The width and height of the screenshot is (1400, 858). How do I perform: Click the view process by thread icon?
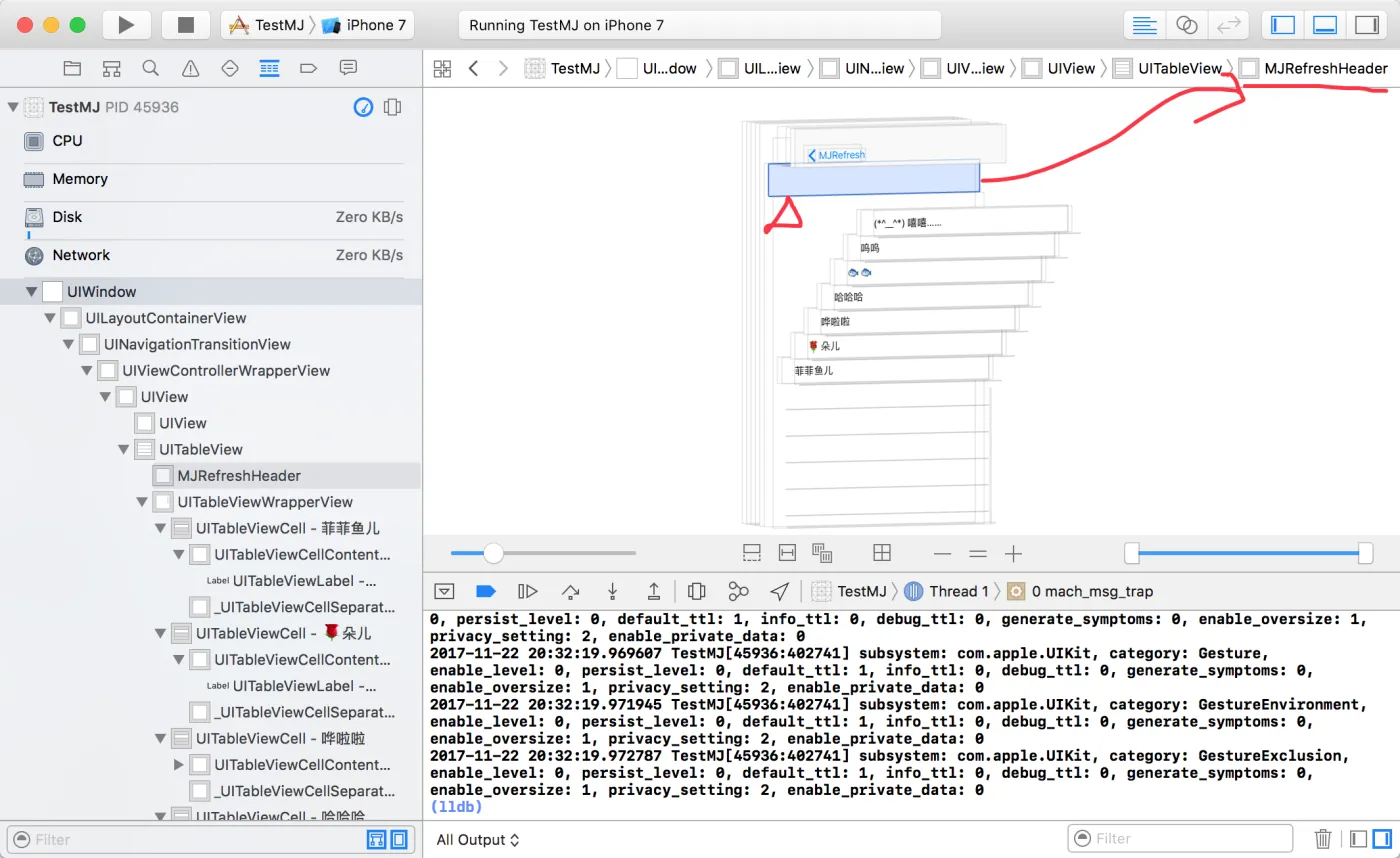click(393, 106)
